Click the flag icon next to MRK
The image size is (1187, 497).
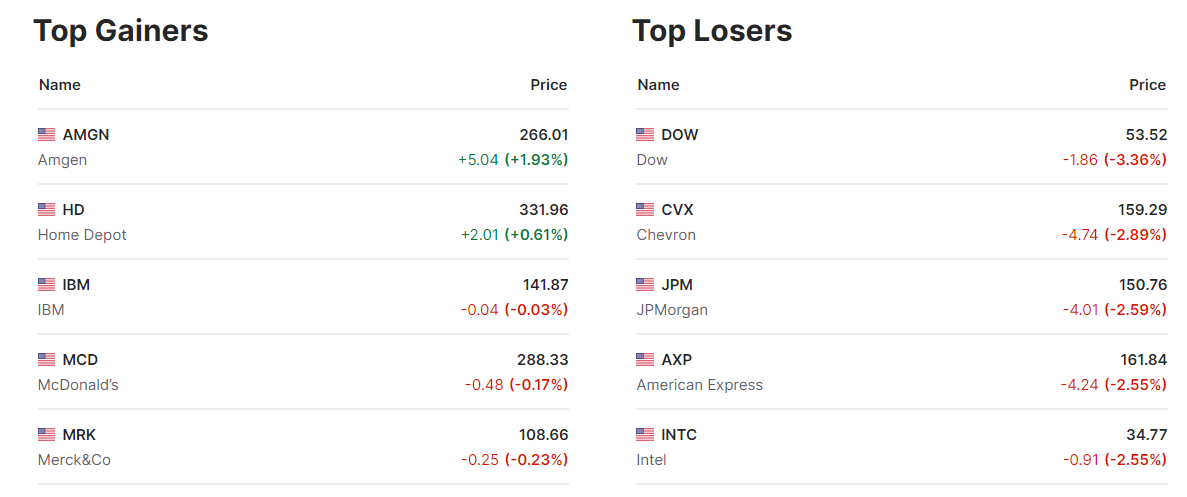(46, 434)
